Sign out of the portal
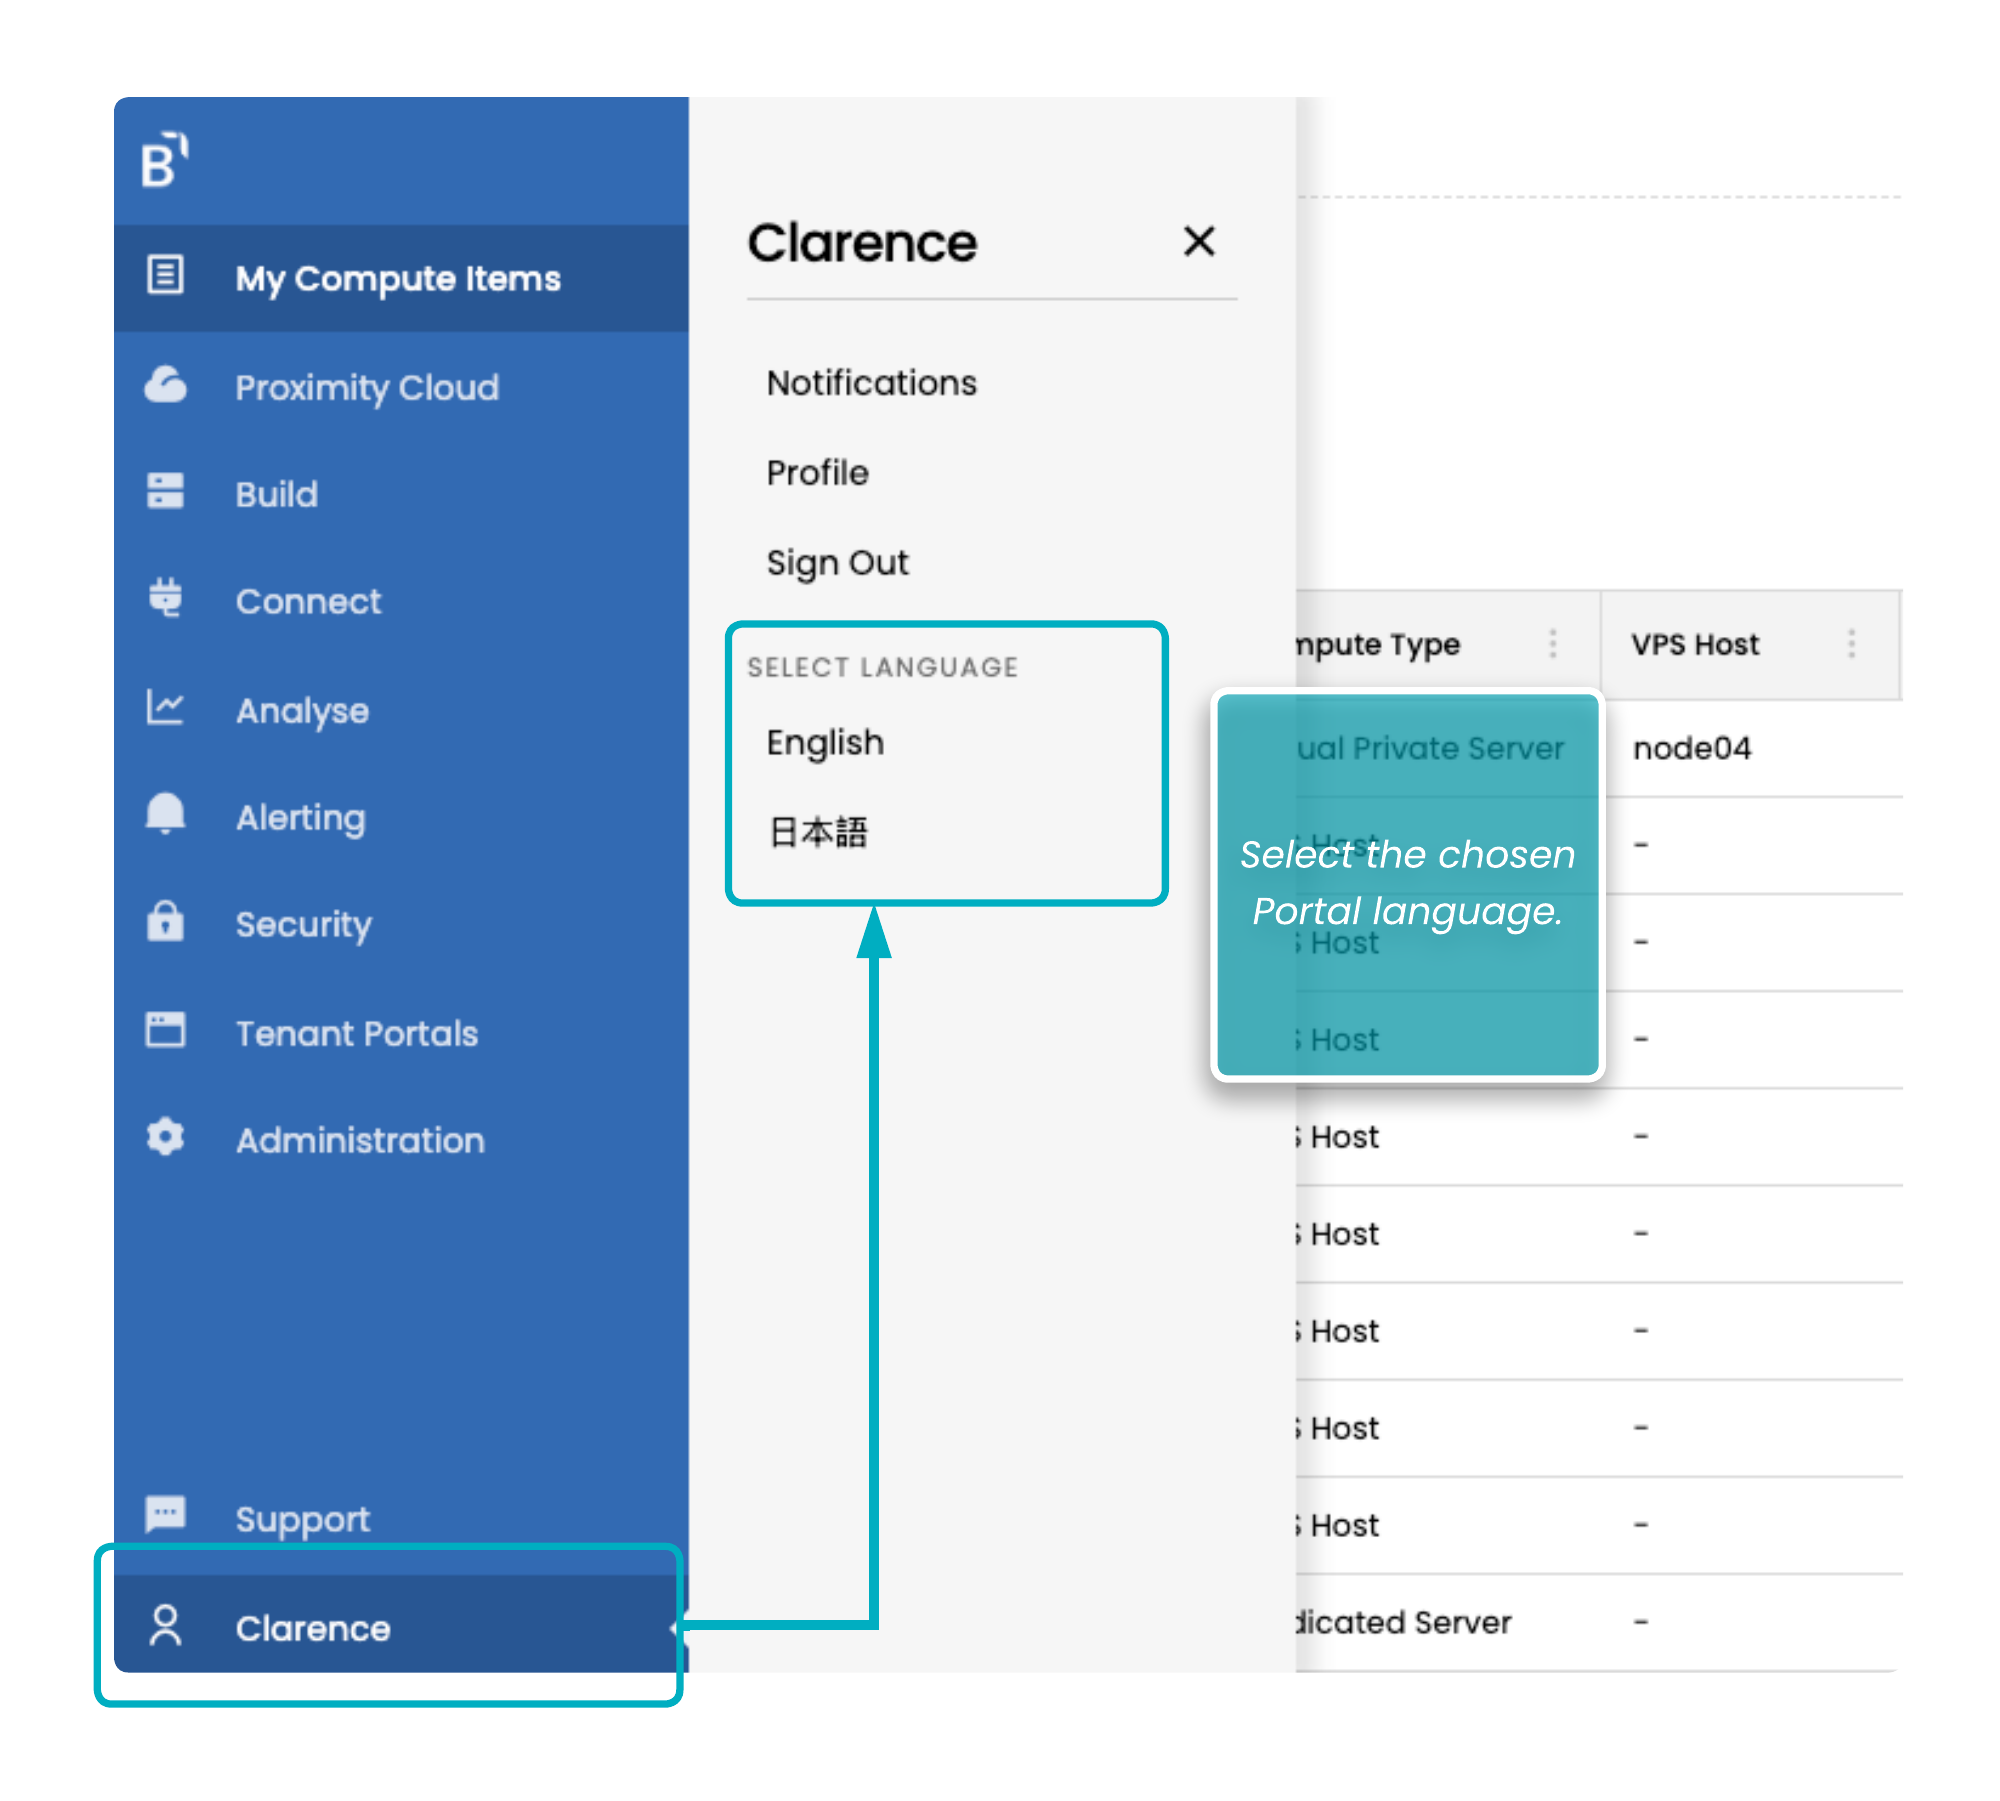 coord(837,563)
